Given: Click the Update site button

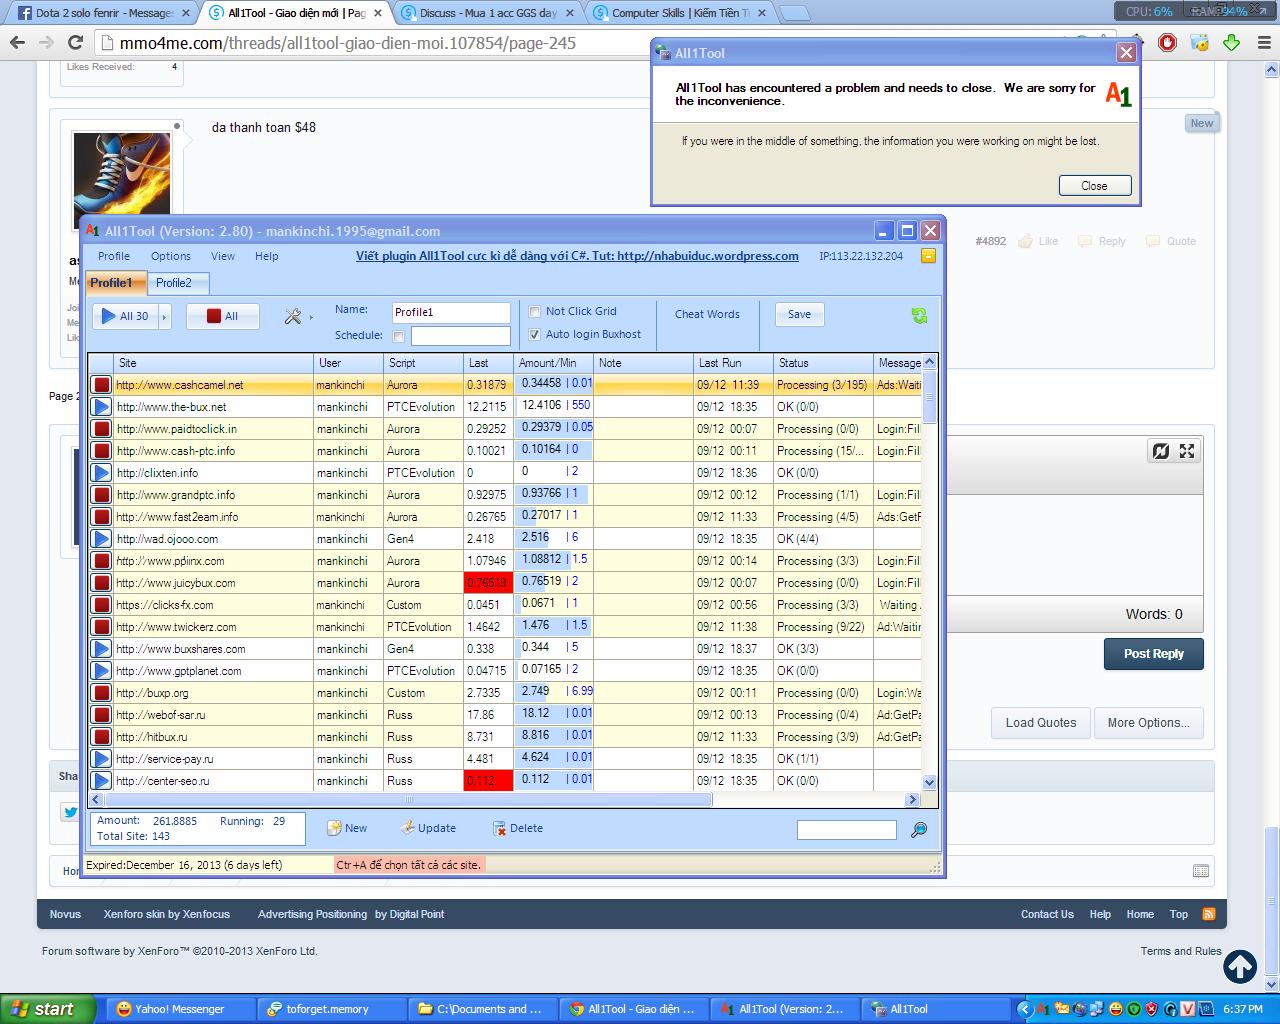Looking at the screenshot, I should click(428, 828).
